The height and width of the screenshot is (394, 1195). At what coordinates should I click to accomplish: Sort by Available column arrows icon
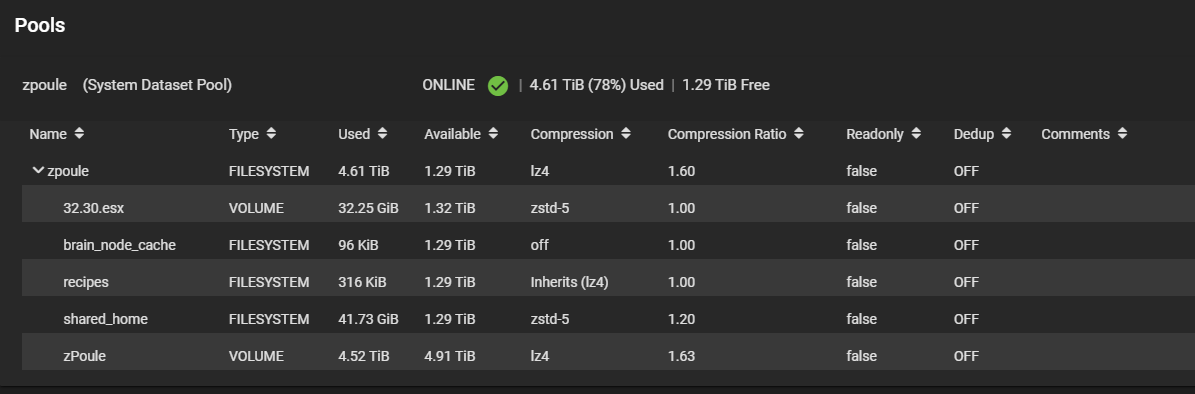click(x=493, y=133)
